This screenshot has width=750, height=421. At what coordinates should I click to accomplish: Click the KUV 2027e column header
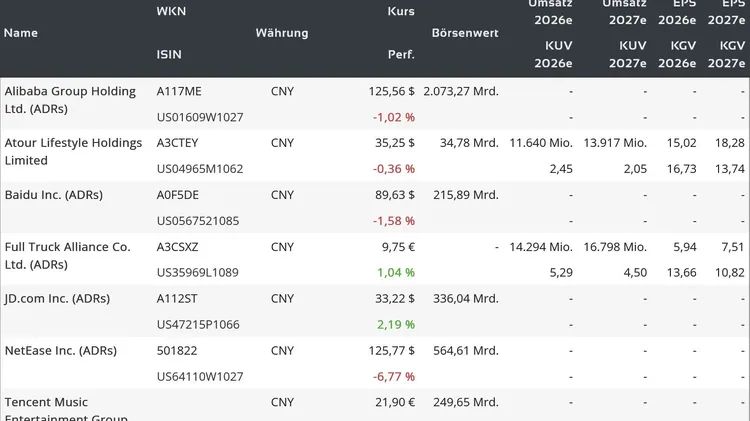pyautogui.click(x=628, y=55)
